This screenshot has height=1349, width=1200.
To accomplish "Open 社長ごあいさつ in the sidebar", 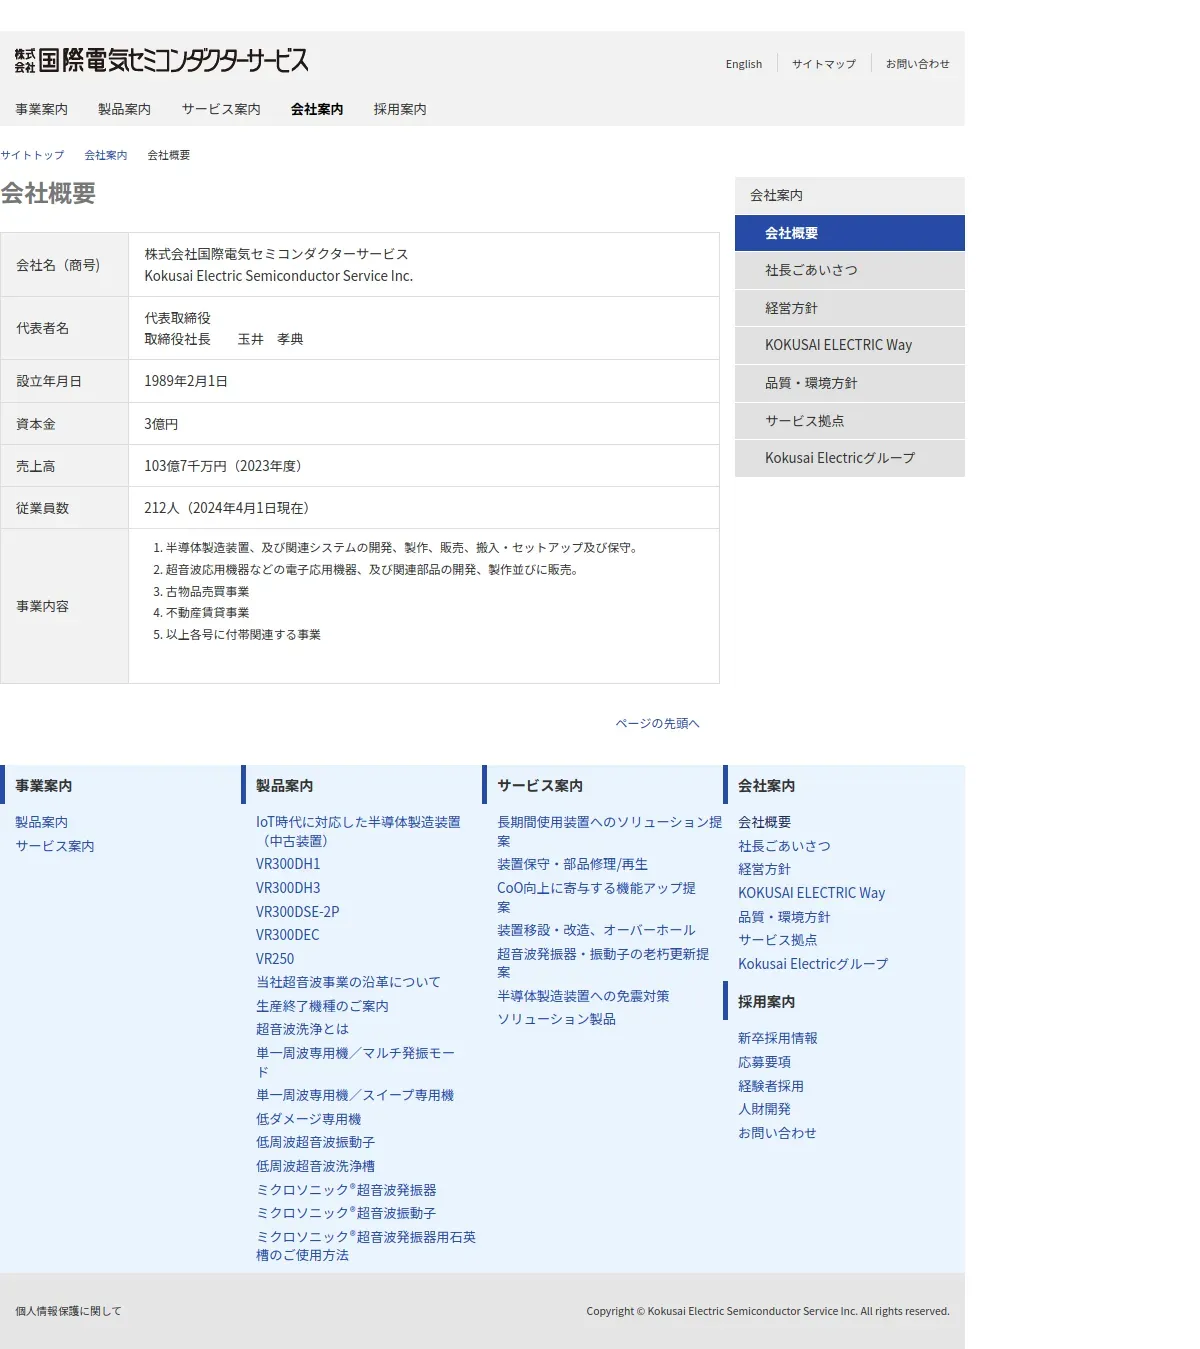I will point(850,270).
